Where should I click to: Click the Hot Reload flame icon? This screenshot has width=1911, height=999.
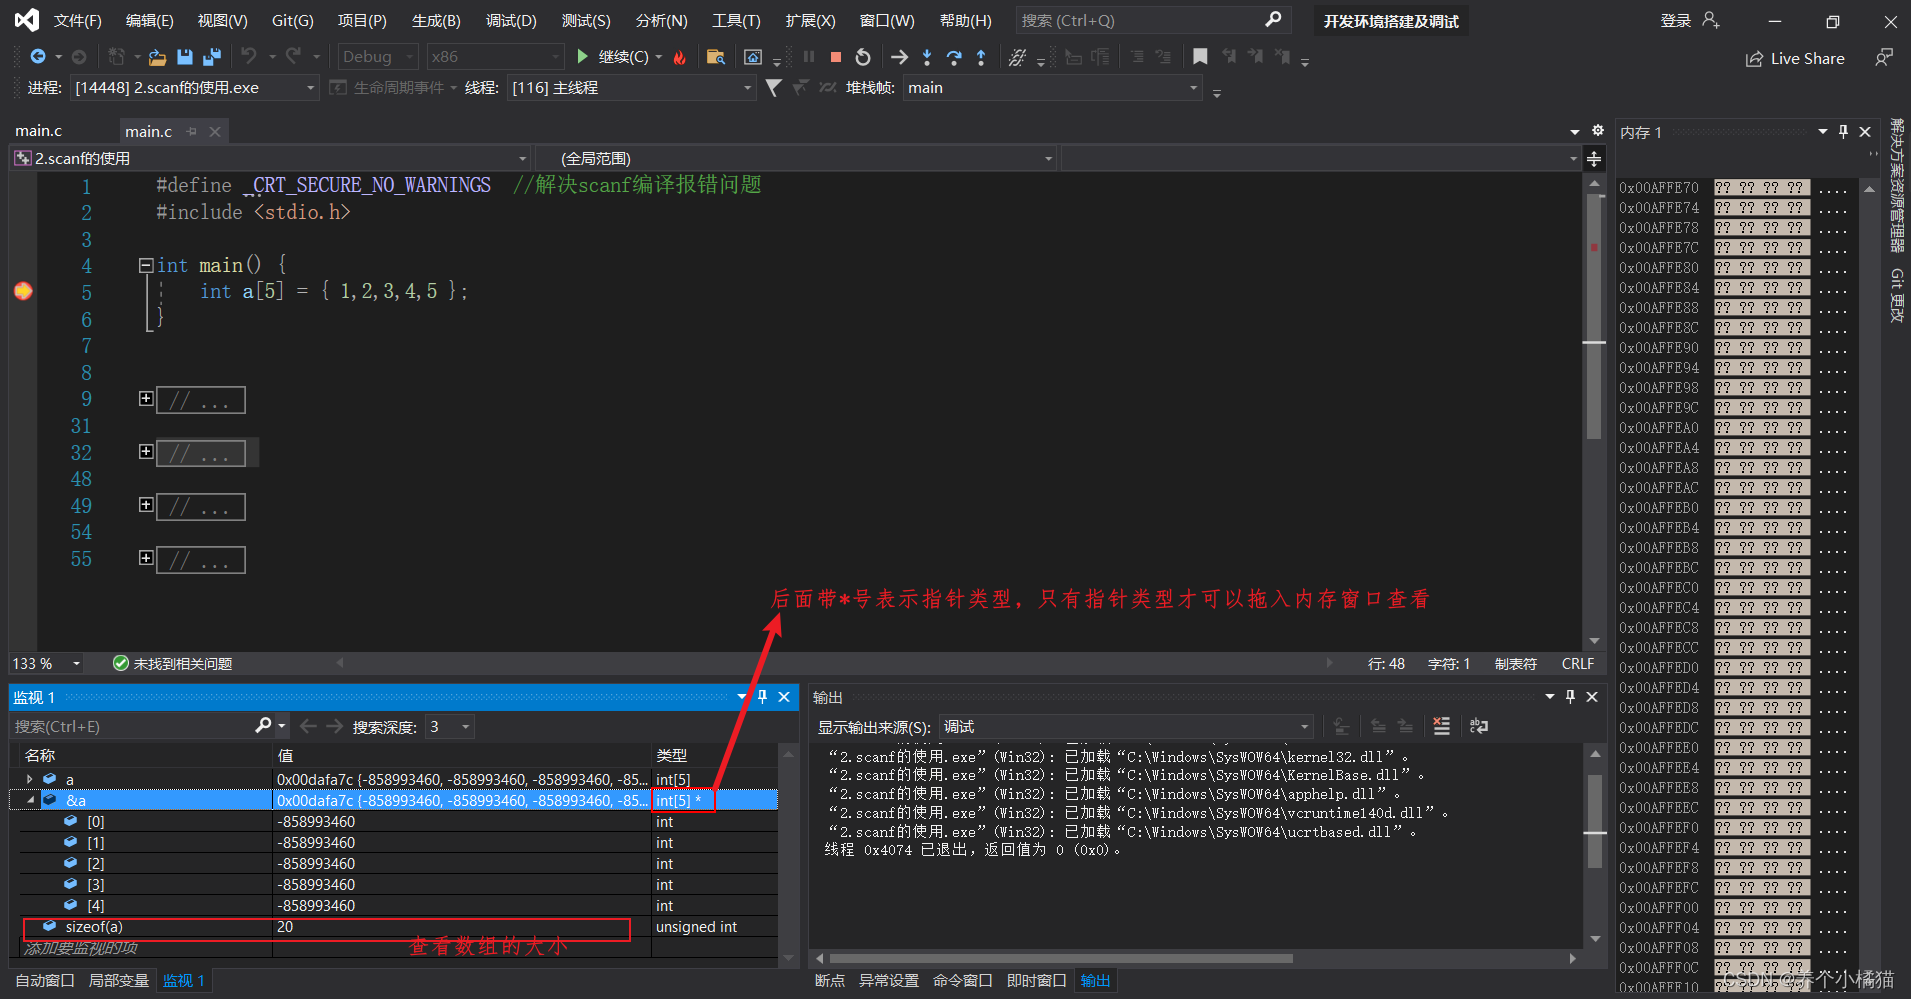pyautogui.click(x=680, y=57)
